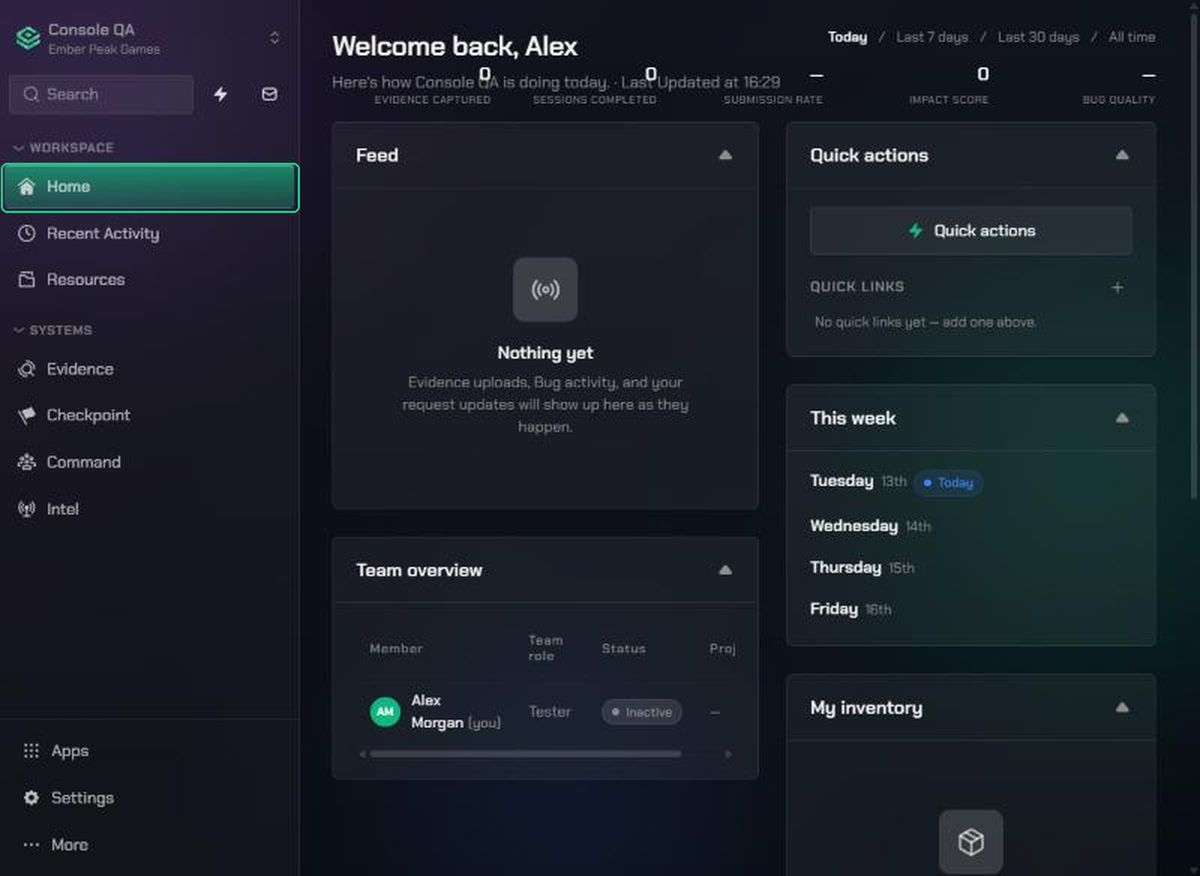The image size is (1200, 876).
Task: Click the Team role column header
Action: [546, 648]
